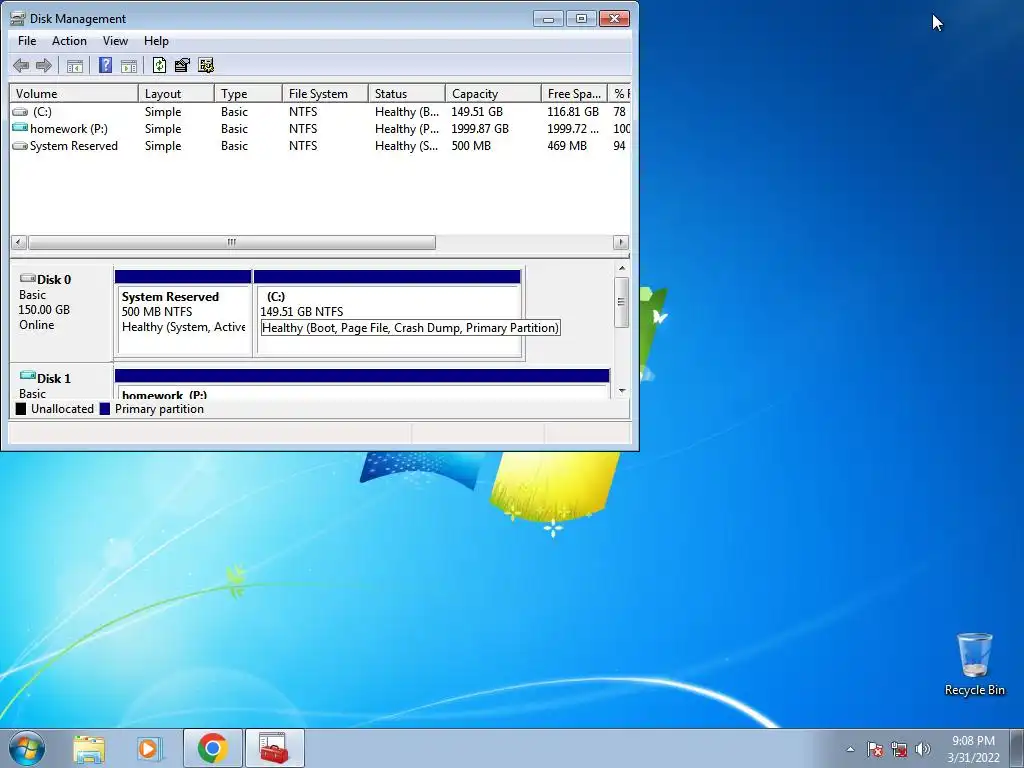The image size is (1024, 768).
Task: Click the Properties icon in the toolbar
Action: coord(182,65)
